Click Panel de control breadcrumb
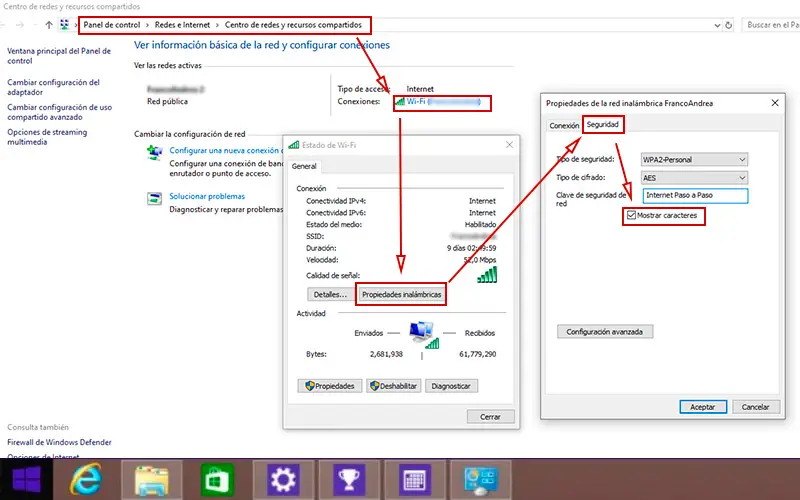Viewport: 800px width, 500px height. click(x=112, y=25)
